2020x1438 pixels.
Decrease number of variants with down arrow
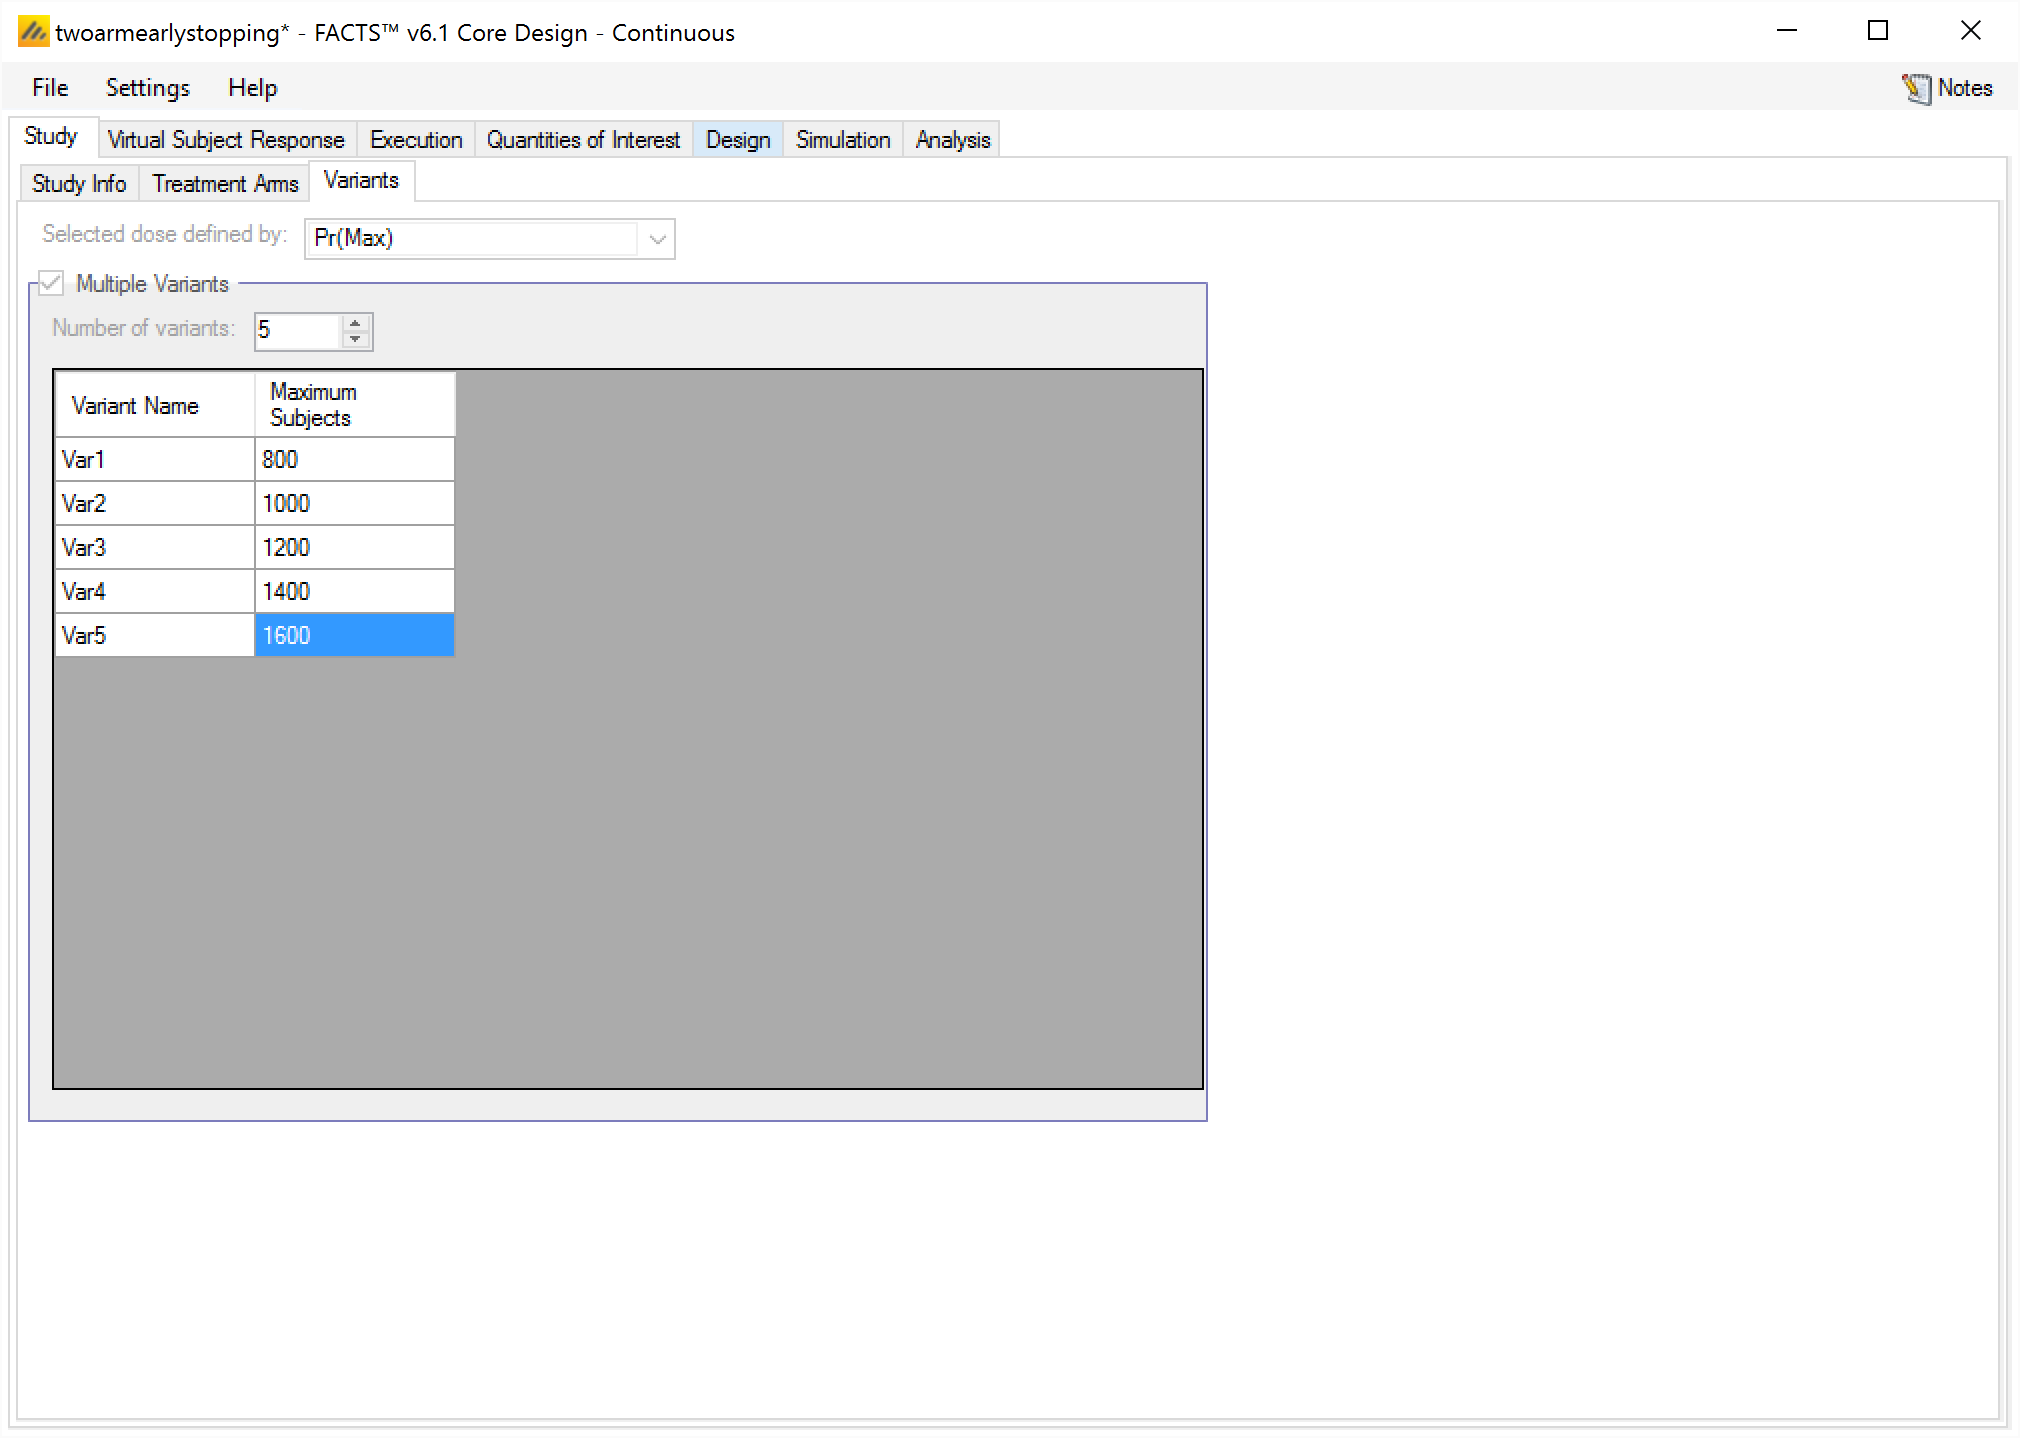coord(356,339)
